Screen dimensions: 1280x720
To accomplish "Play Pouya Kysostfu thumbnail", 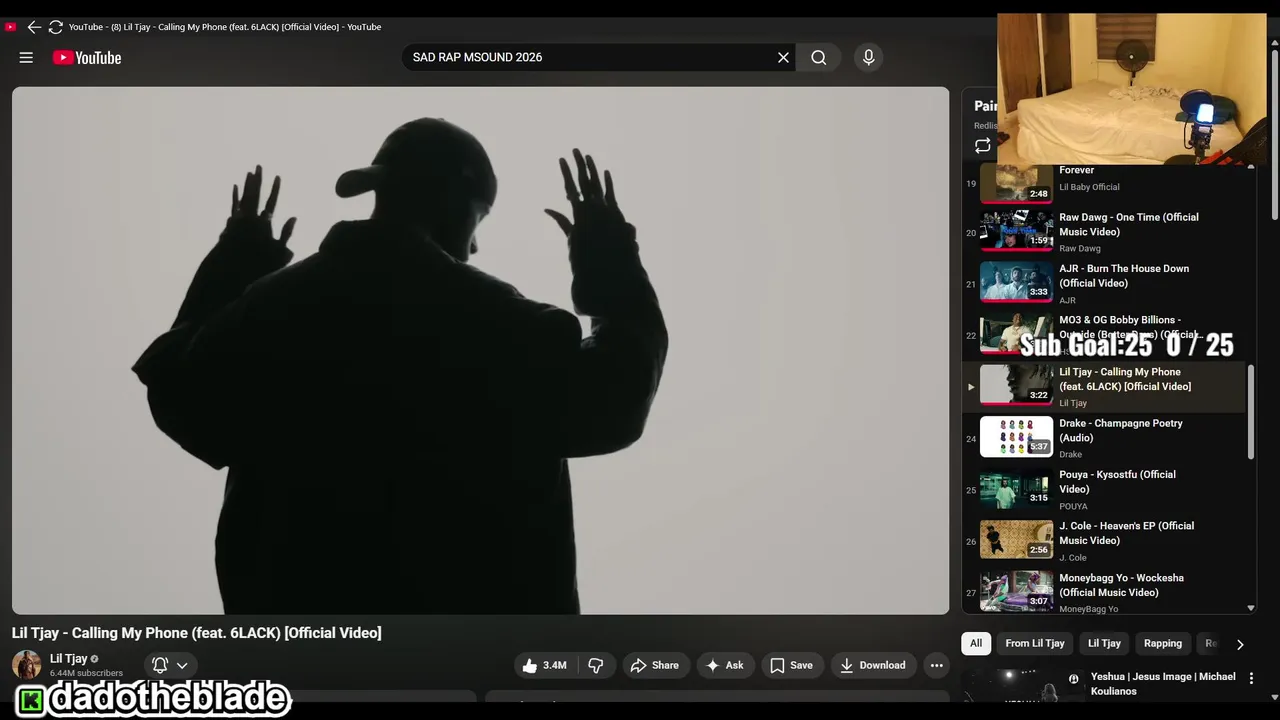I will 1016,488.
